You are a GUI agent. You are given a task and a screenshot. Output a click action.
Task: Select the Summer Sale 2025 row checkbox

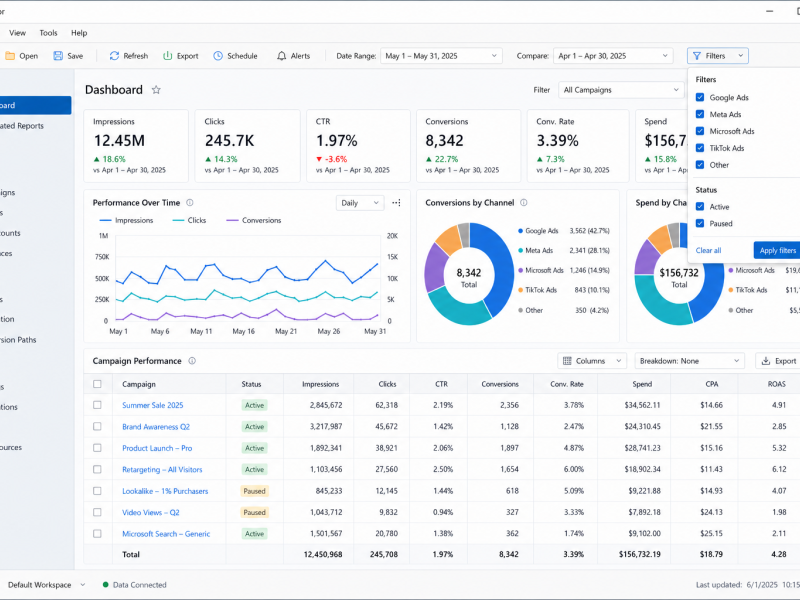click(x=97, y=405)
